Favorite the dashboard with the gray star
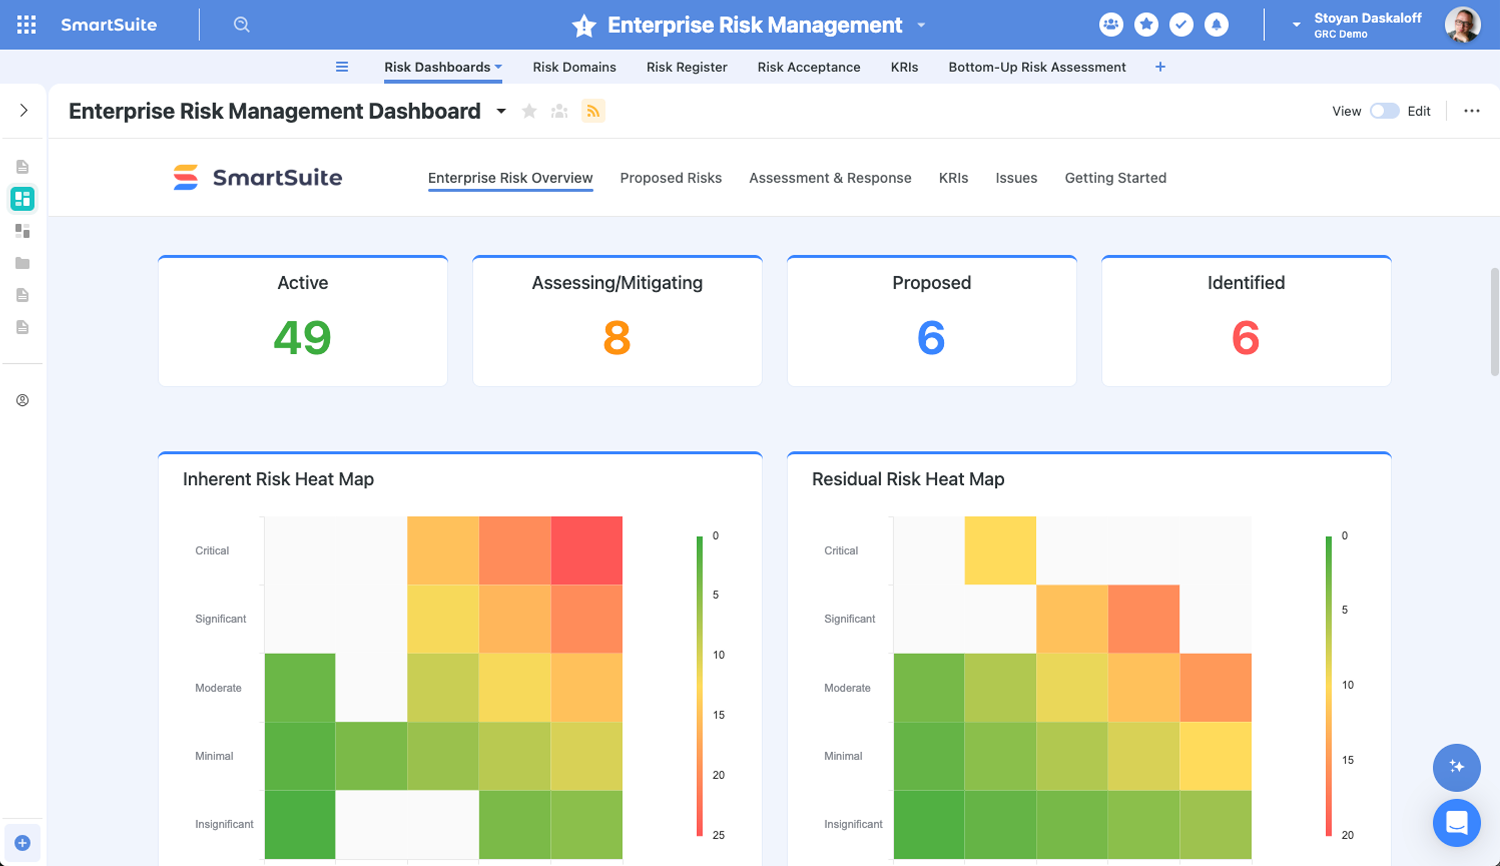The width and height of the screenshot is (1500, 866). (x=530, y=111)
